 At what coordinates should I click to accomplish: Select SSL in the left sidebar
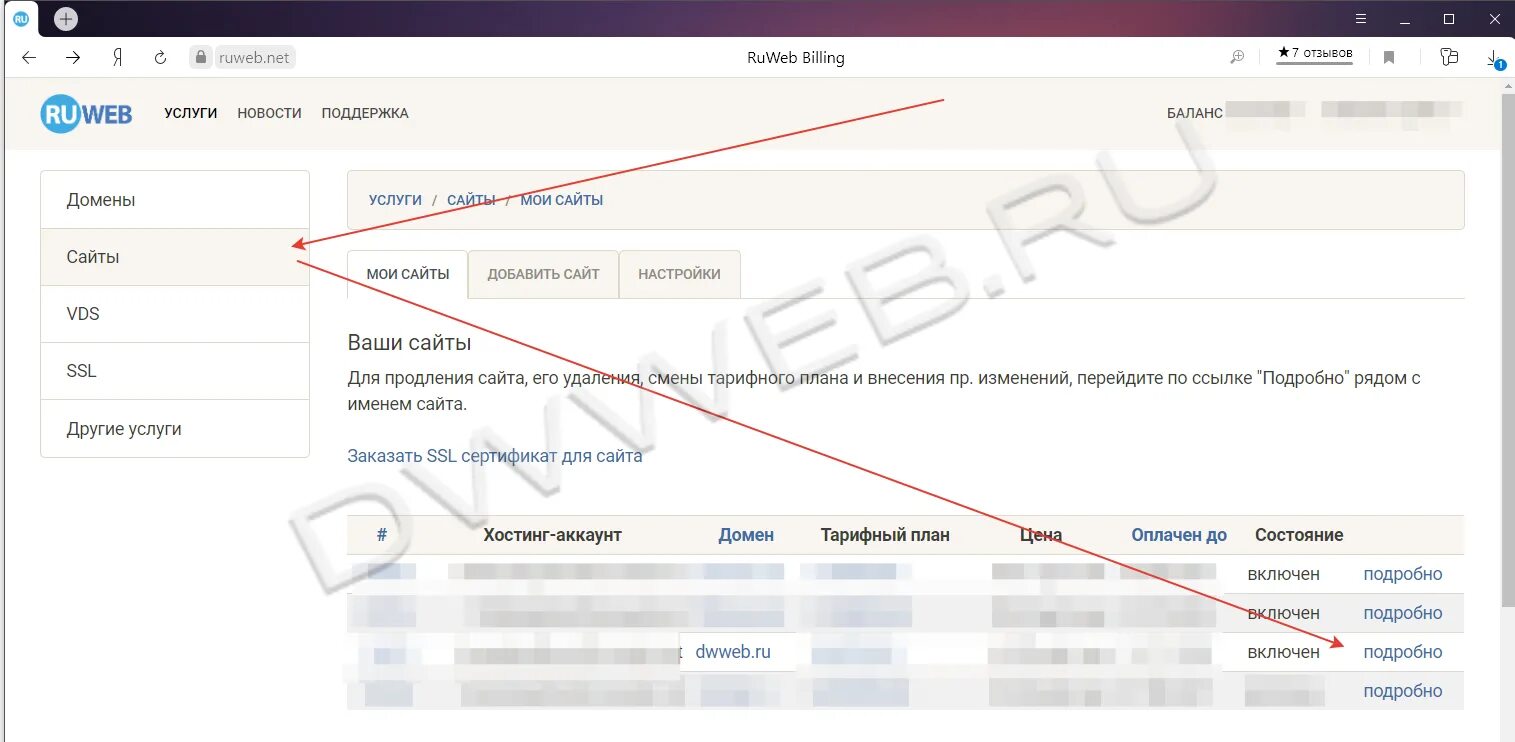click(175, 371)
